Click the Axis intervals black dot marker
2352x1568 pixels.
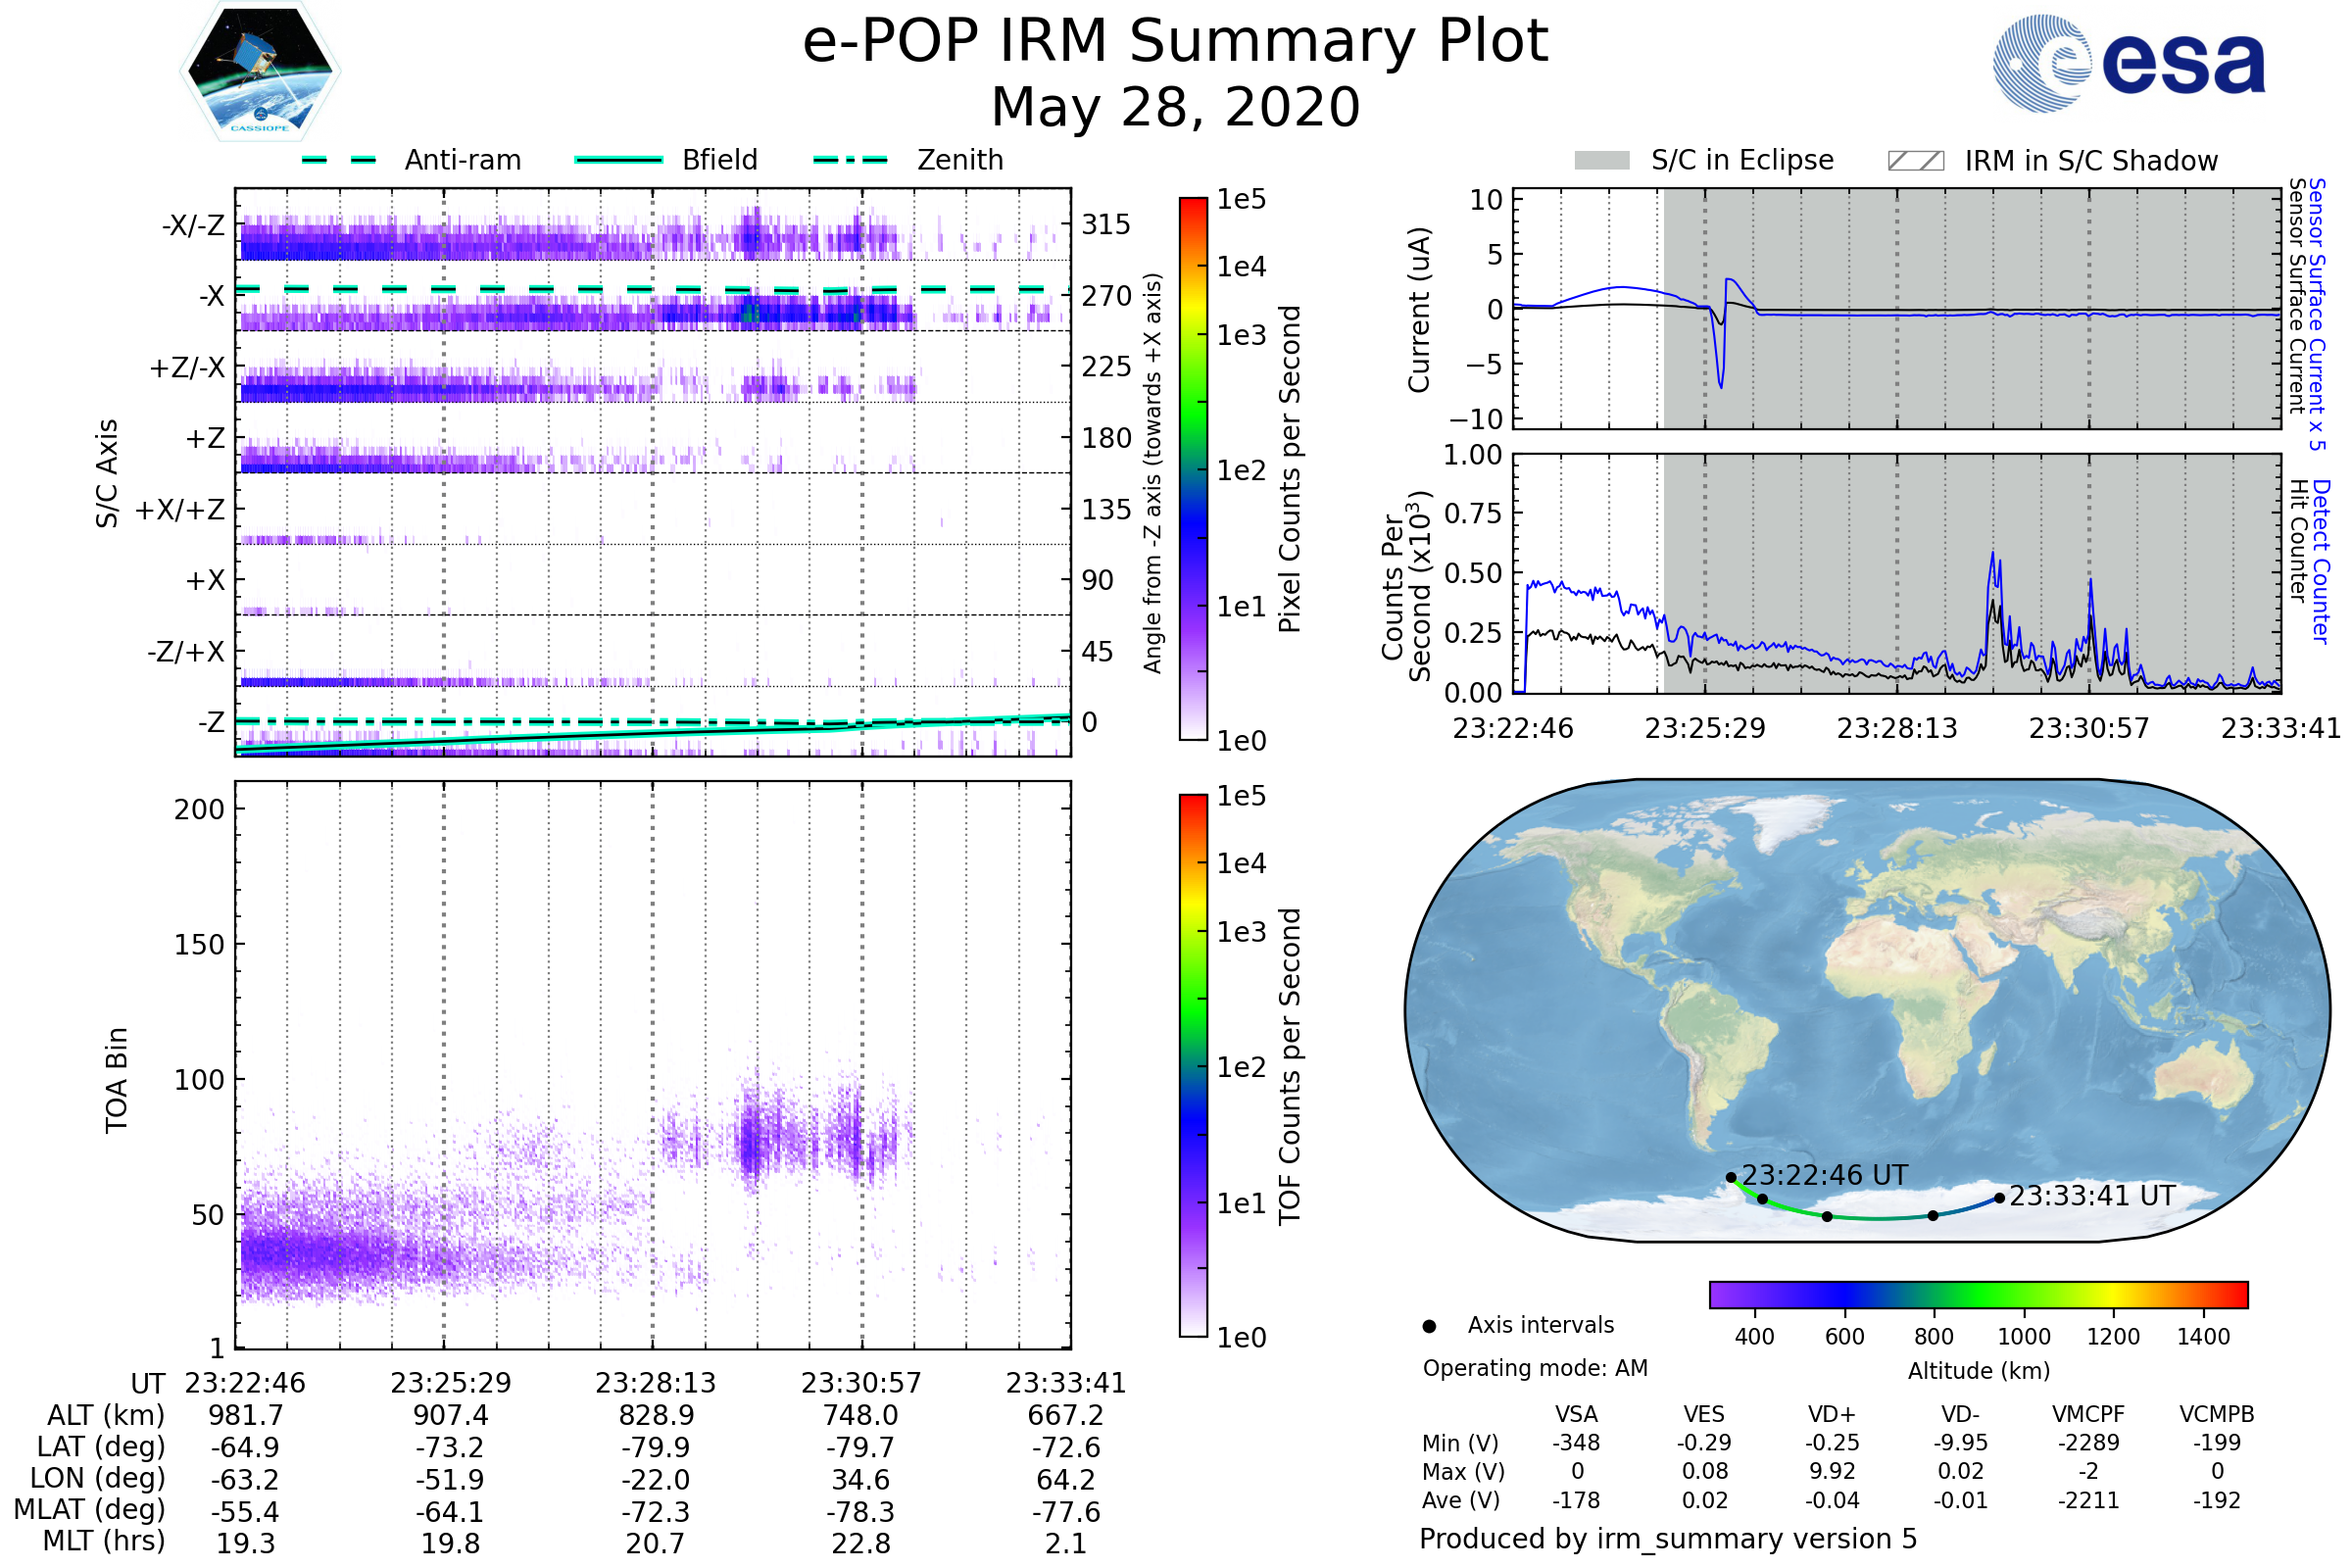[x=1429, y=1326]
